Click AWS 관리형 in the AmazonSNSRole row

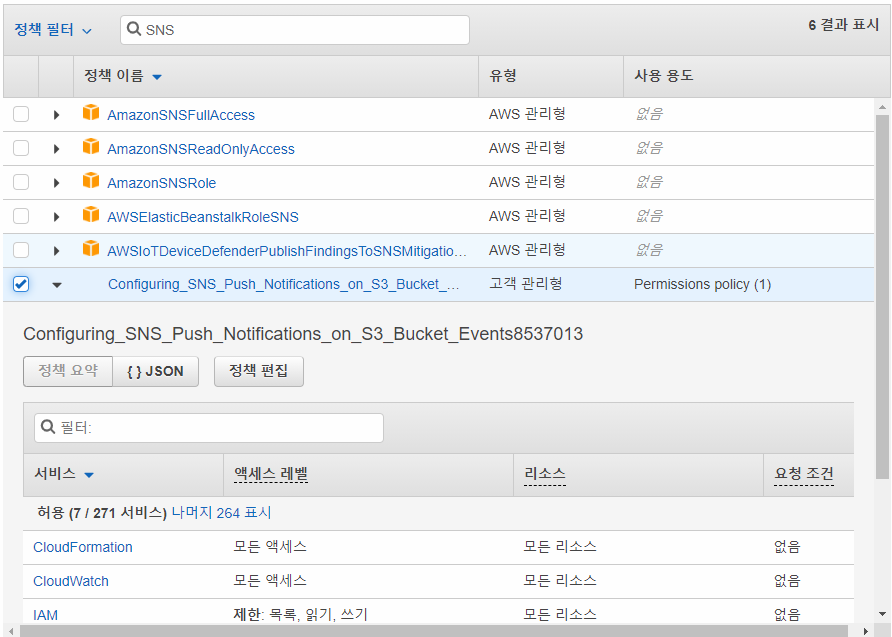click(x=527, y=182)
